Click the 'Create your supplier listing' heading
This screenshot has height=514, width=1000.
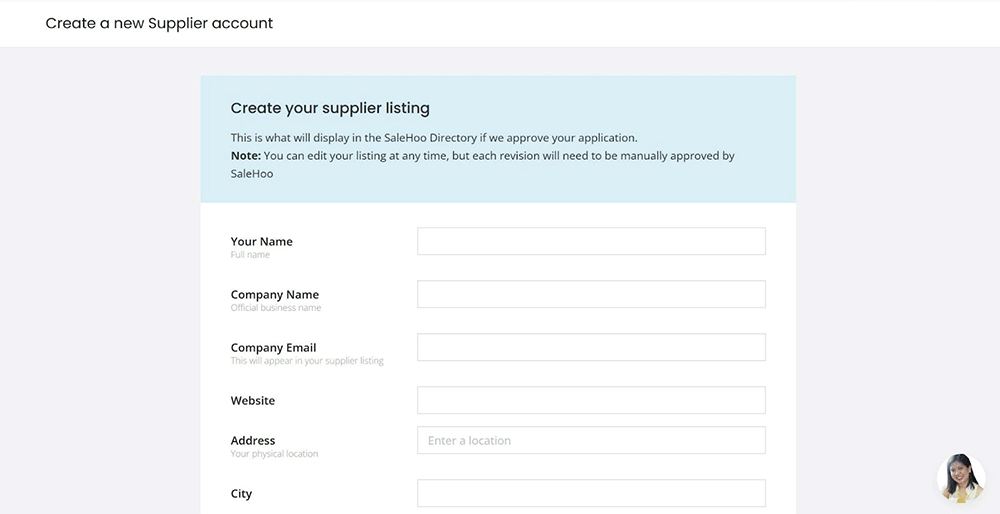click(x=330, y=108)
